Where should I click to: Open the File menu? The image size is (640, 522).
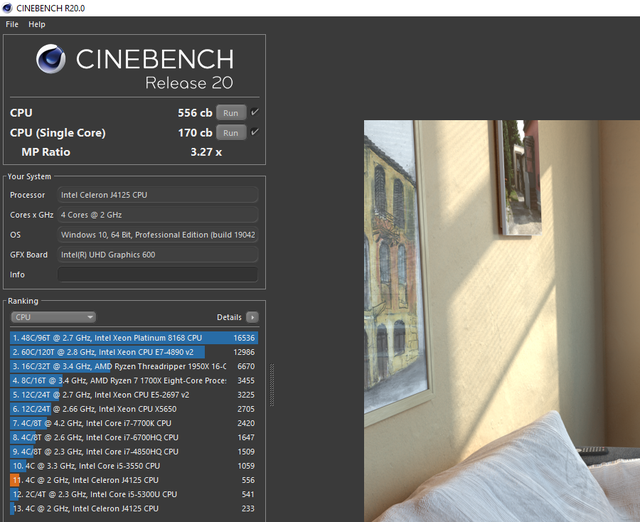coord(12,24)
